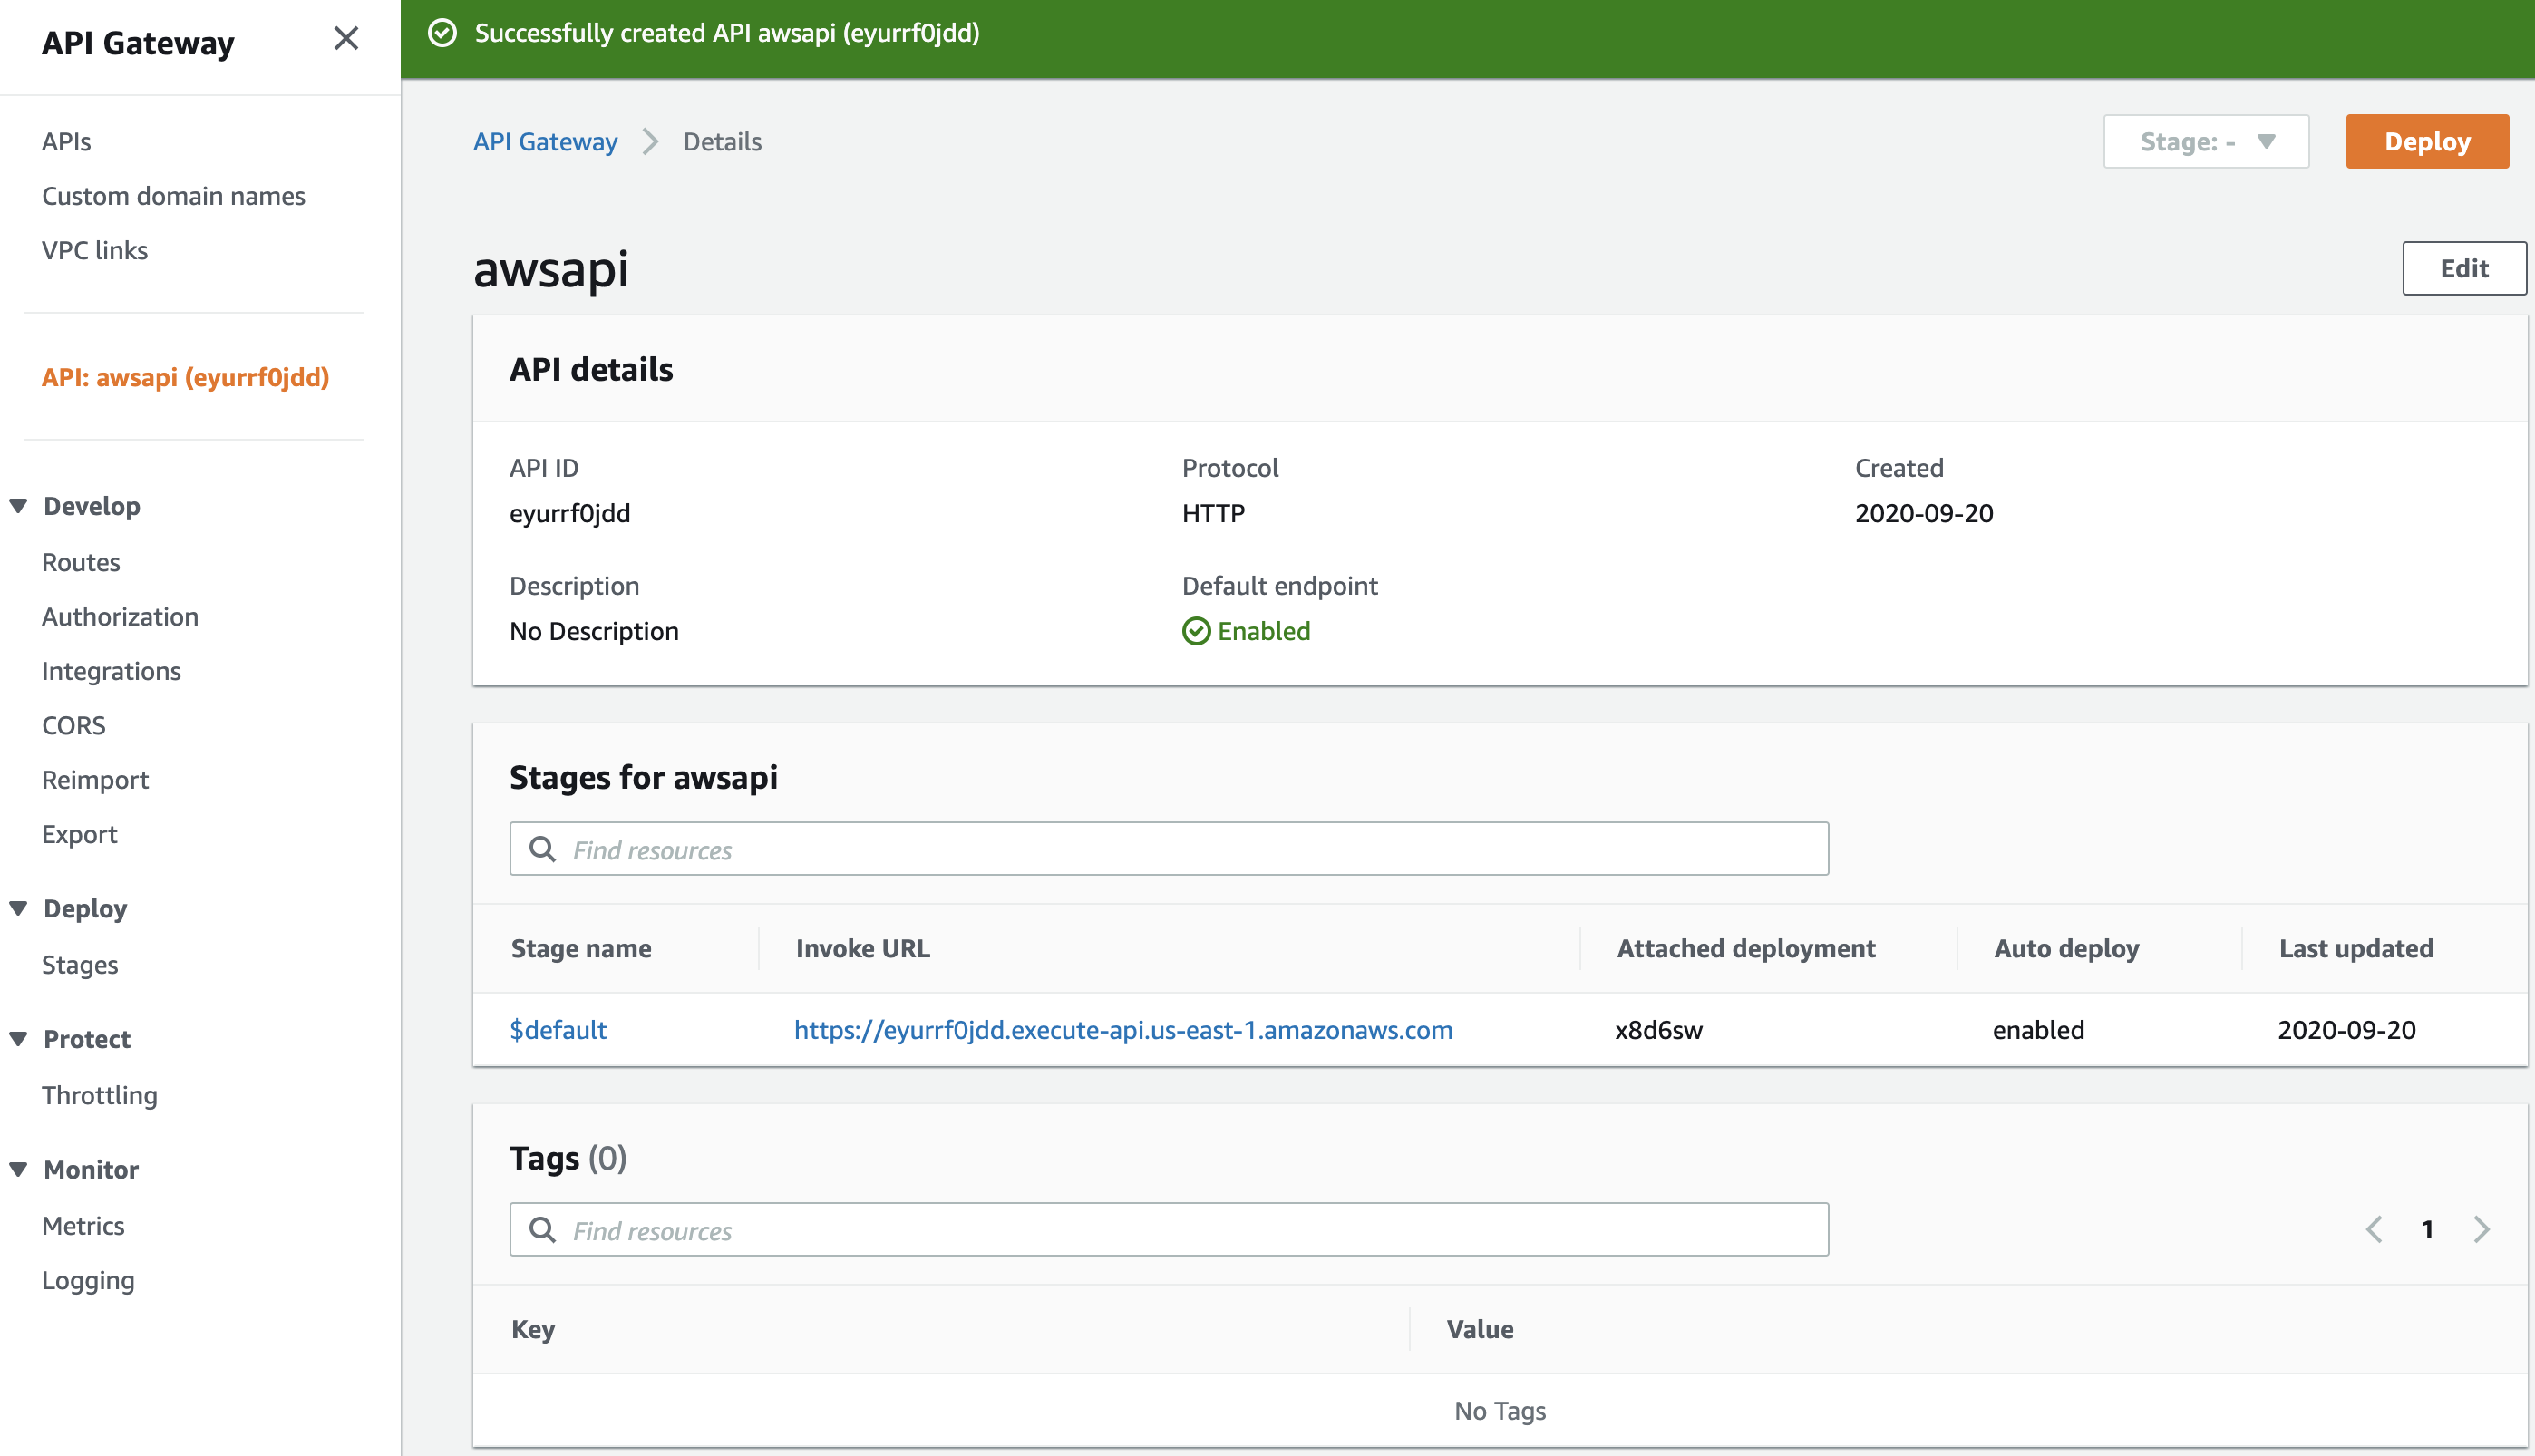Click the breadcrumb chevron separator
This screenshot has width=2535, height=1456.
click(651, 142)
